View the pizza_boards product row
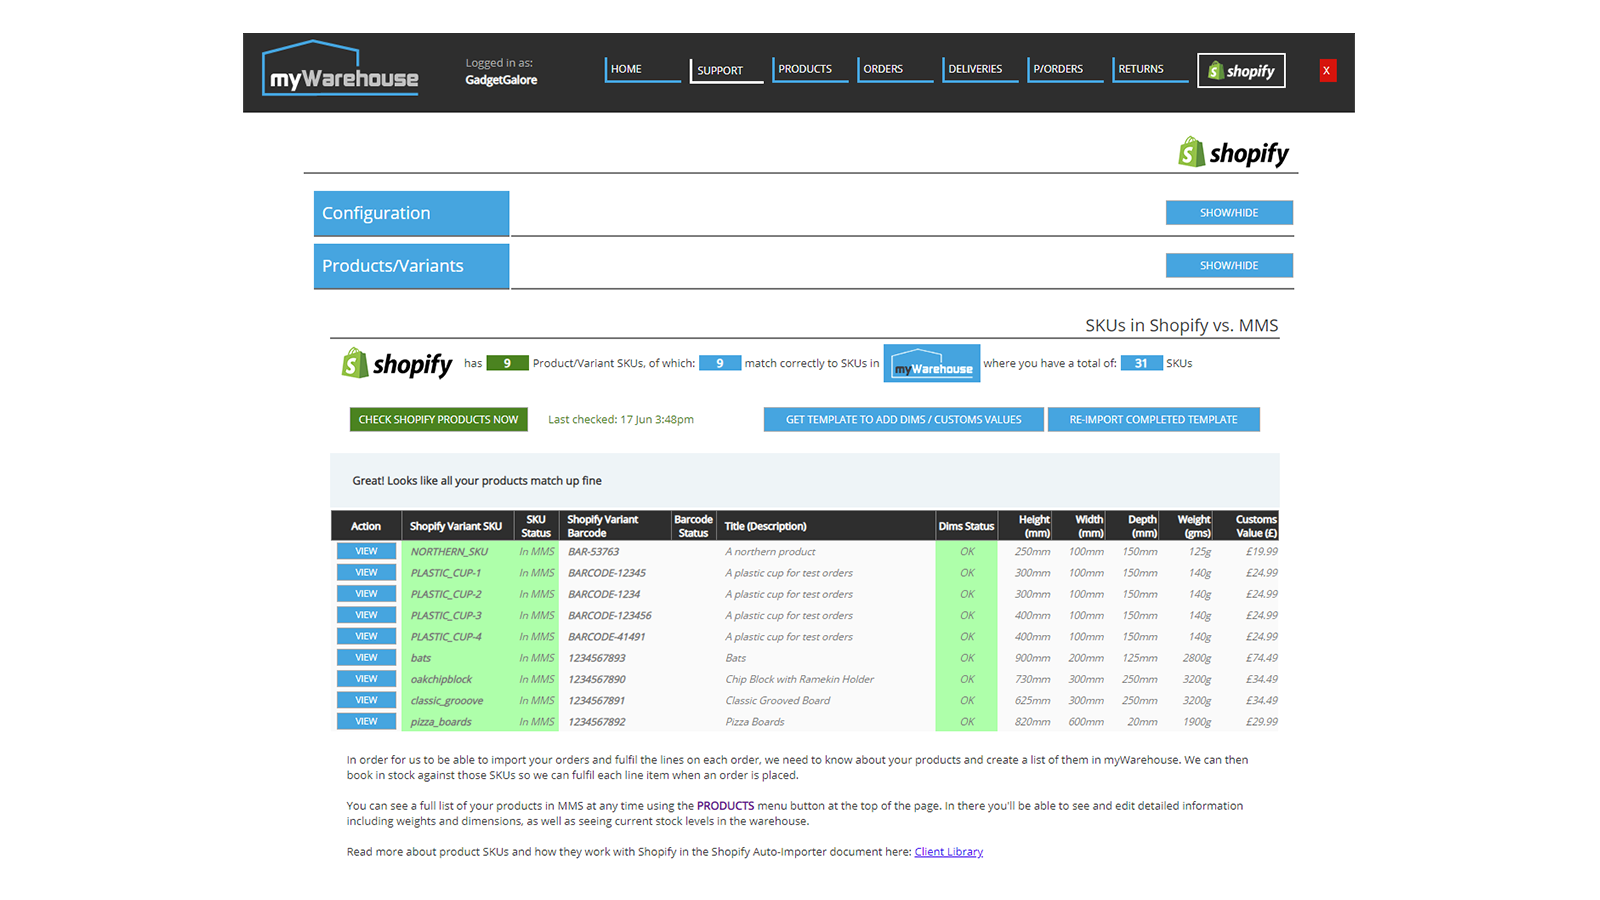Image resolution: width=1600 pixels, height=900 pixels. click(366, 721)
